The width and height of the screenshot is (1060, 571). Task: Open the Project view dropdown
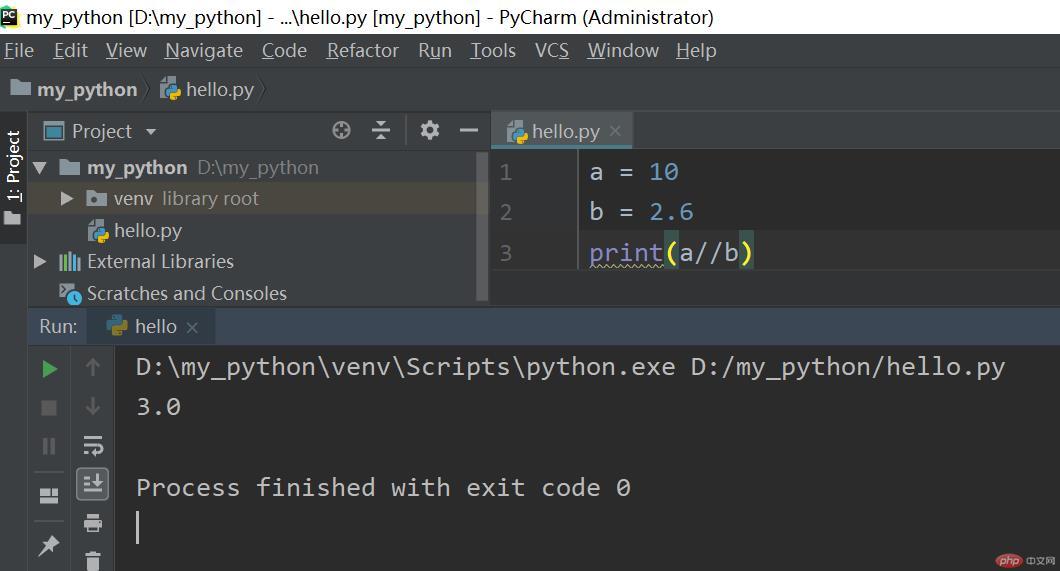click(x=151, y=131)
